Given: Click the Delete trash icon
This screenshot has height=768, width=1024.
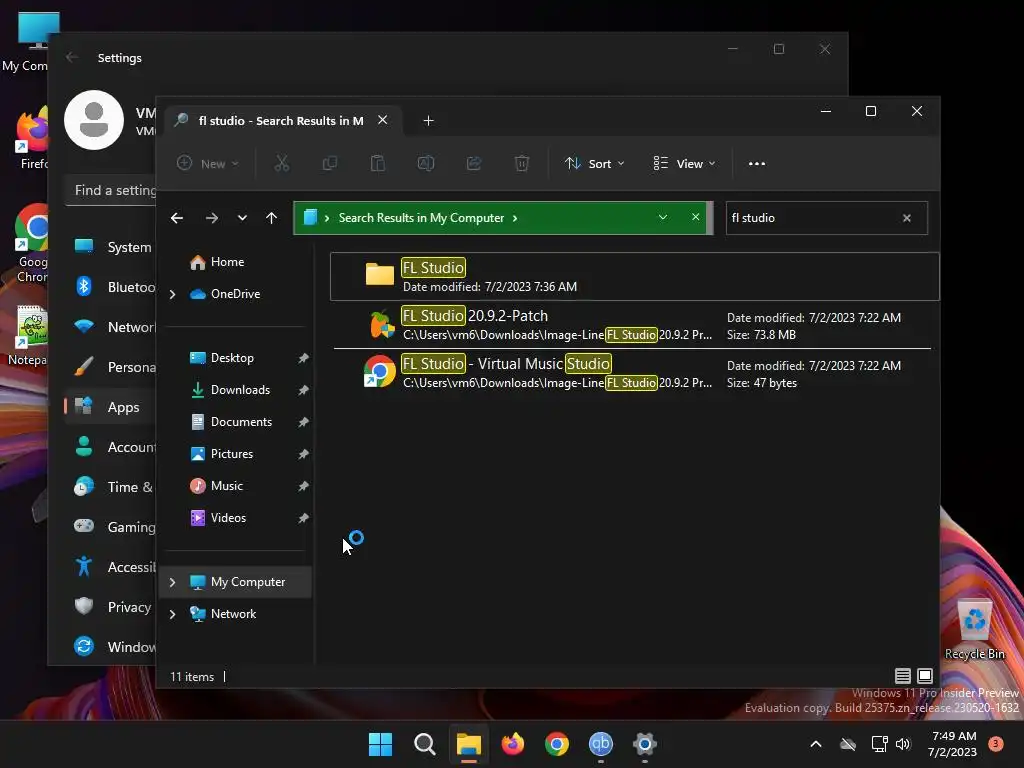Looking at the screenshot, I should click(522, 163).
